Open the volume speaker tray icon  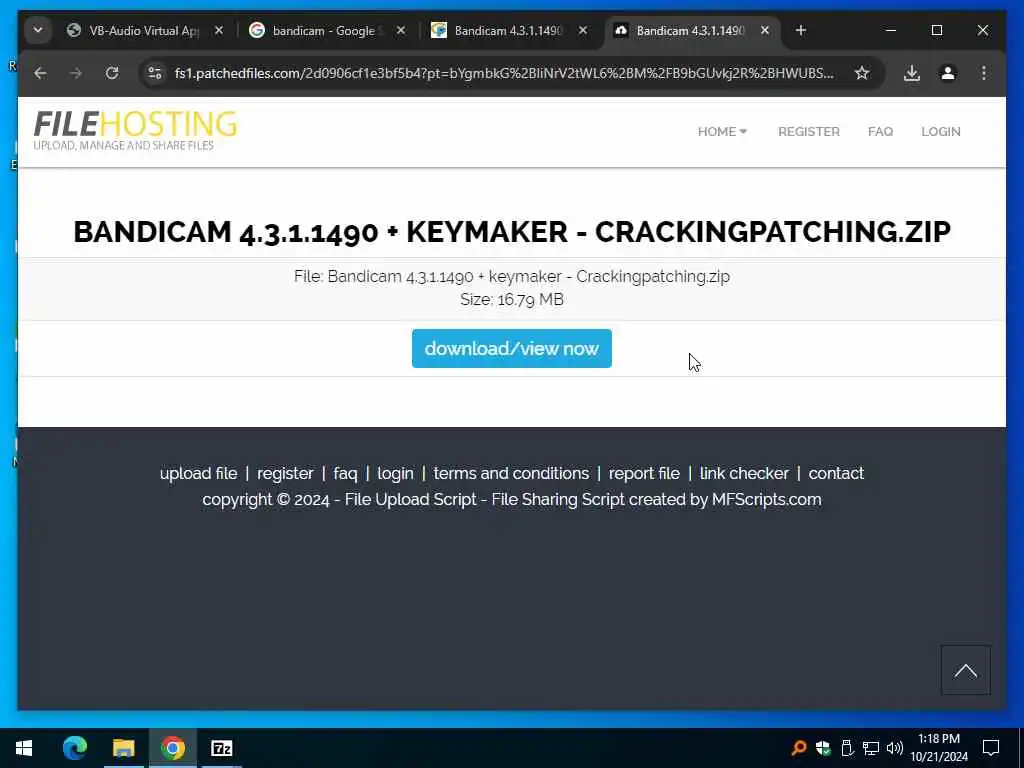[x=895, y=748]
